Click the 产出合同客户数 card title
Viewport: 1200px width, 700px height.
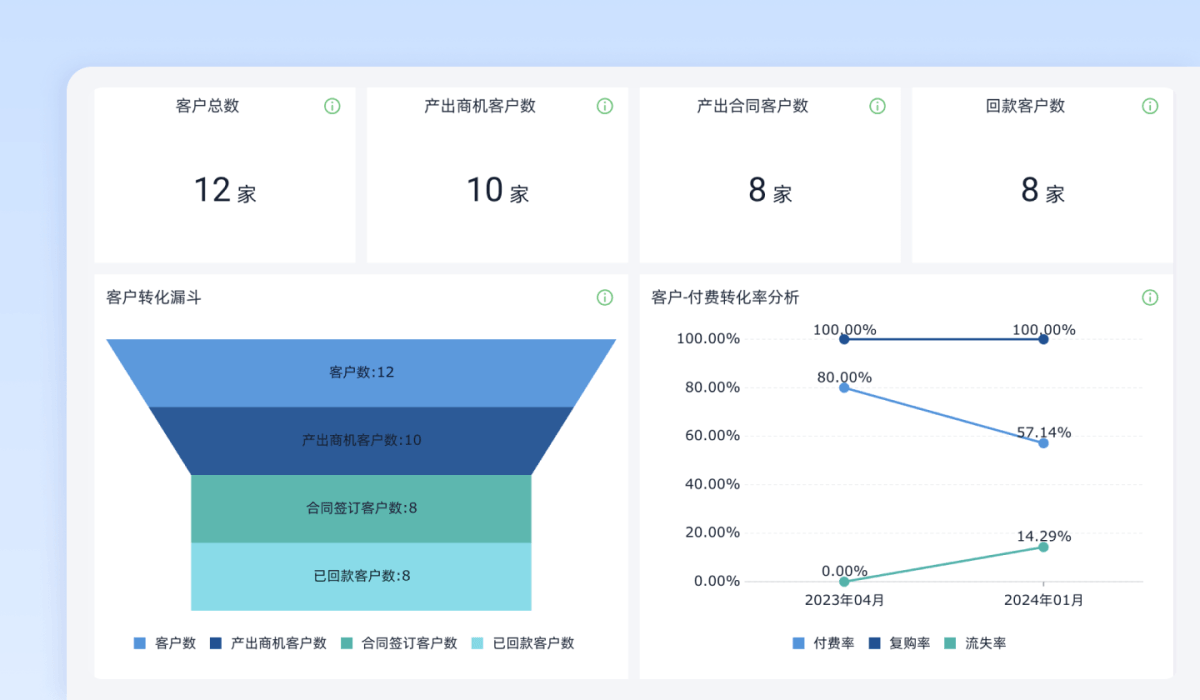pyautogui.click(x=752, y=106)
